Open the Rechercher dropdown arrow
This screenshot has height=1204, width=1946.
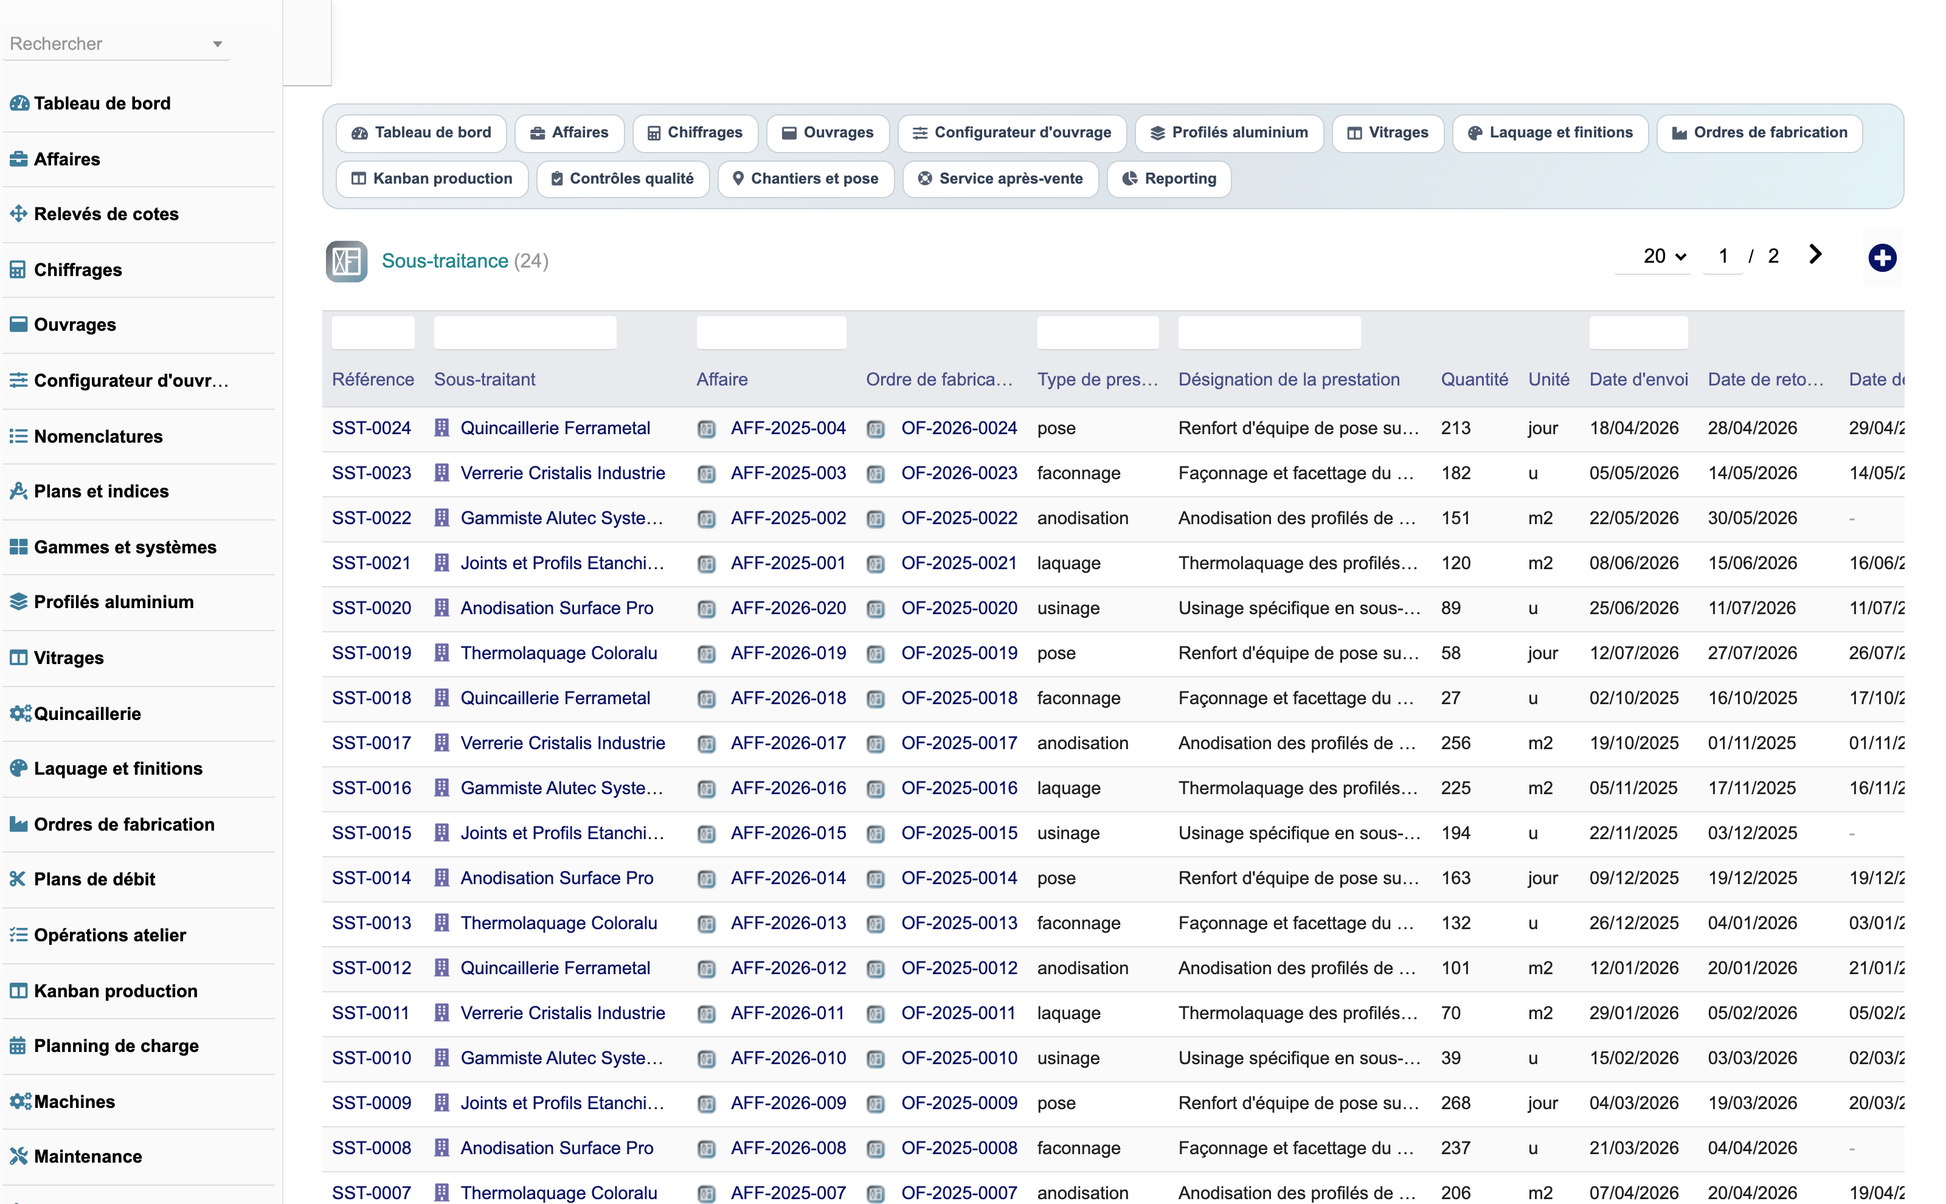217,44
